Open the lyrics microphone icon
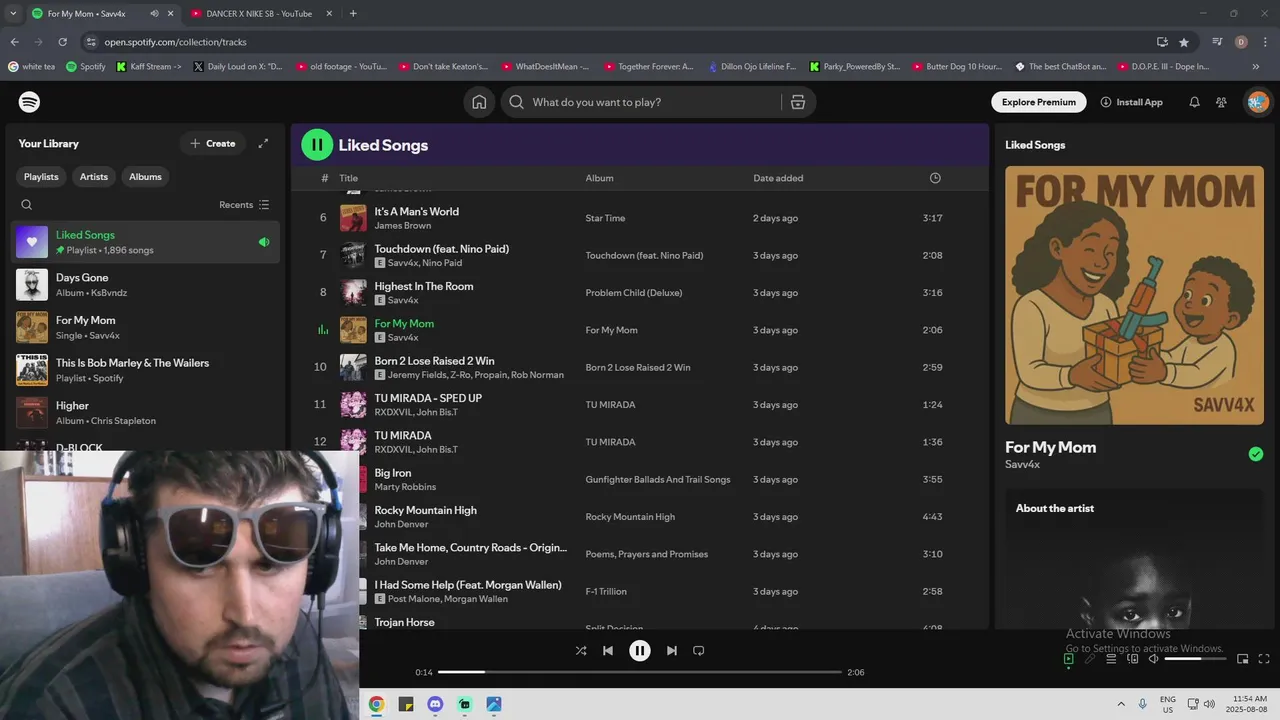The width and height of the screenshot is (1280, 720). [1090, 659]
